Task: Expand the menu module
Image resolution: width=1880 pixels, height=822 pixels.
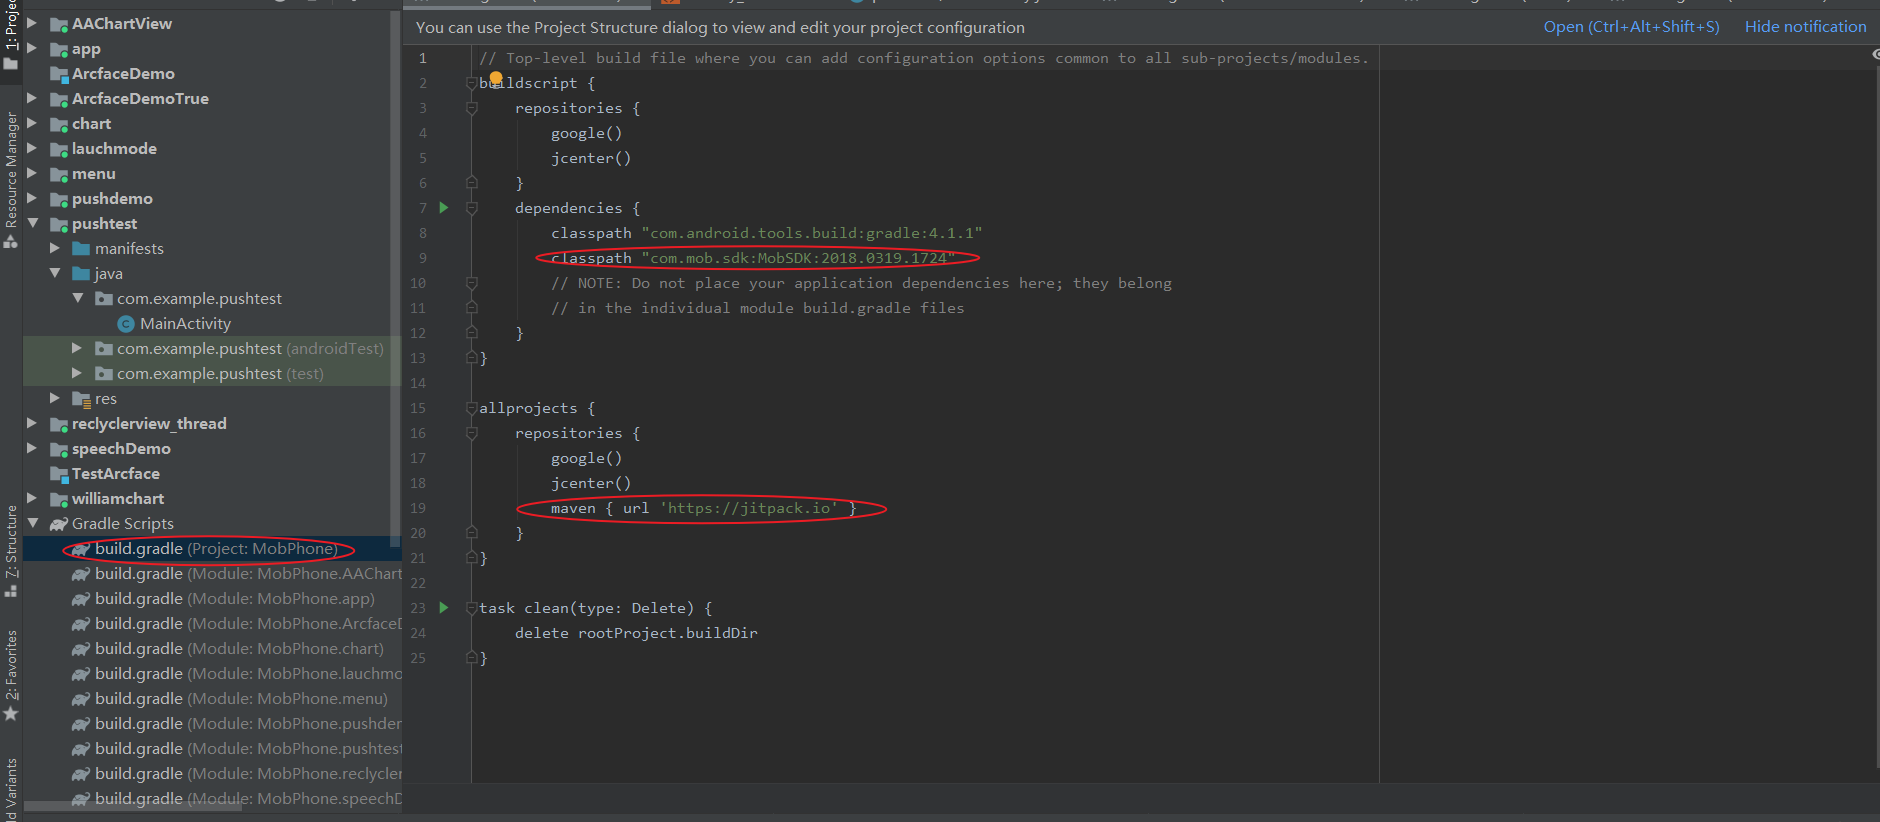Action: pos(32,173)
